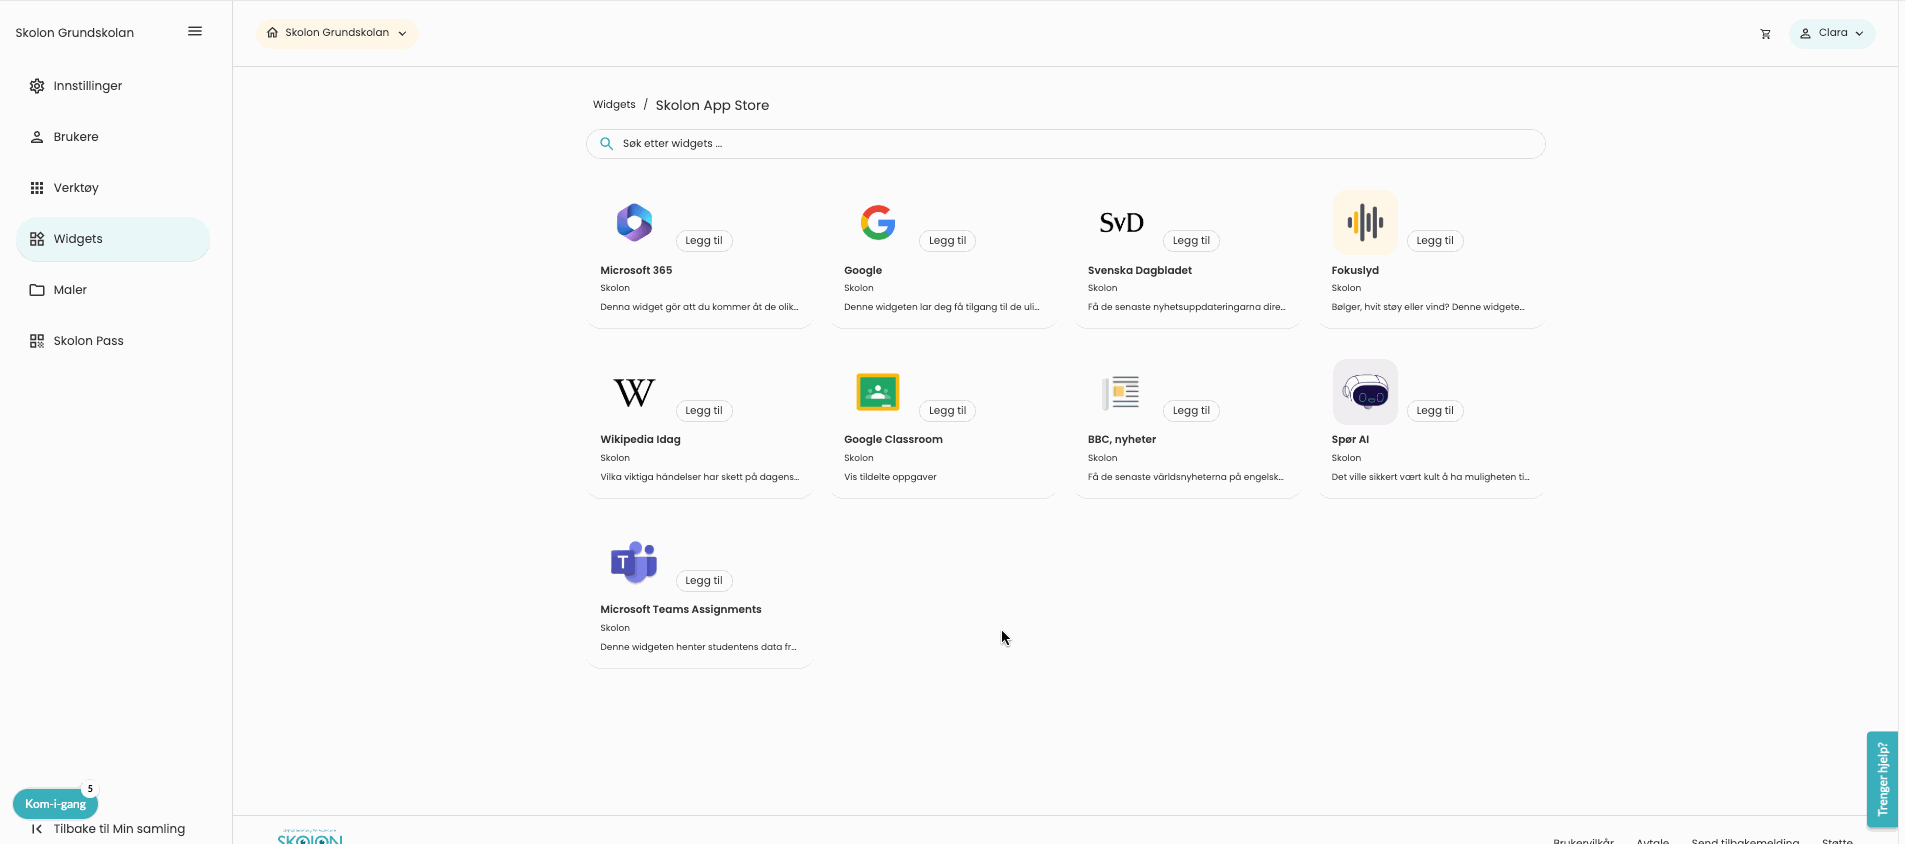Add the BBC, nyheter widget with Legg til

point(1190,411)
